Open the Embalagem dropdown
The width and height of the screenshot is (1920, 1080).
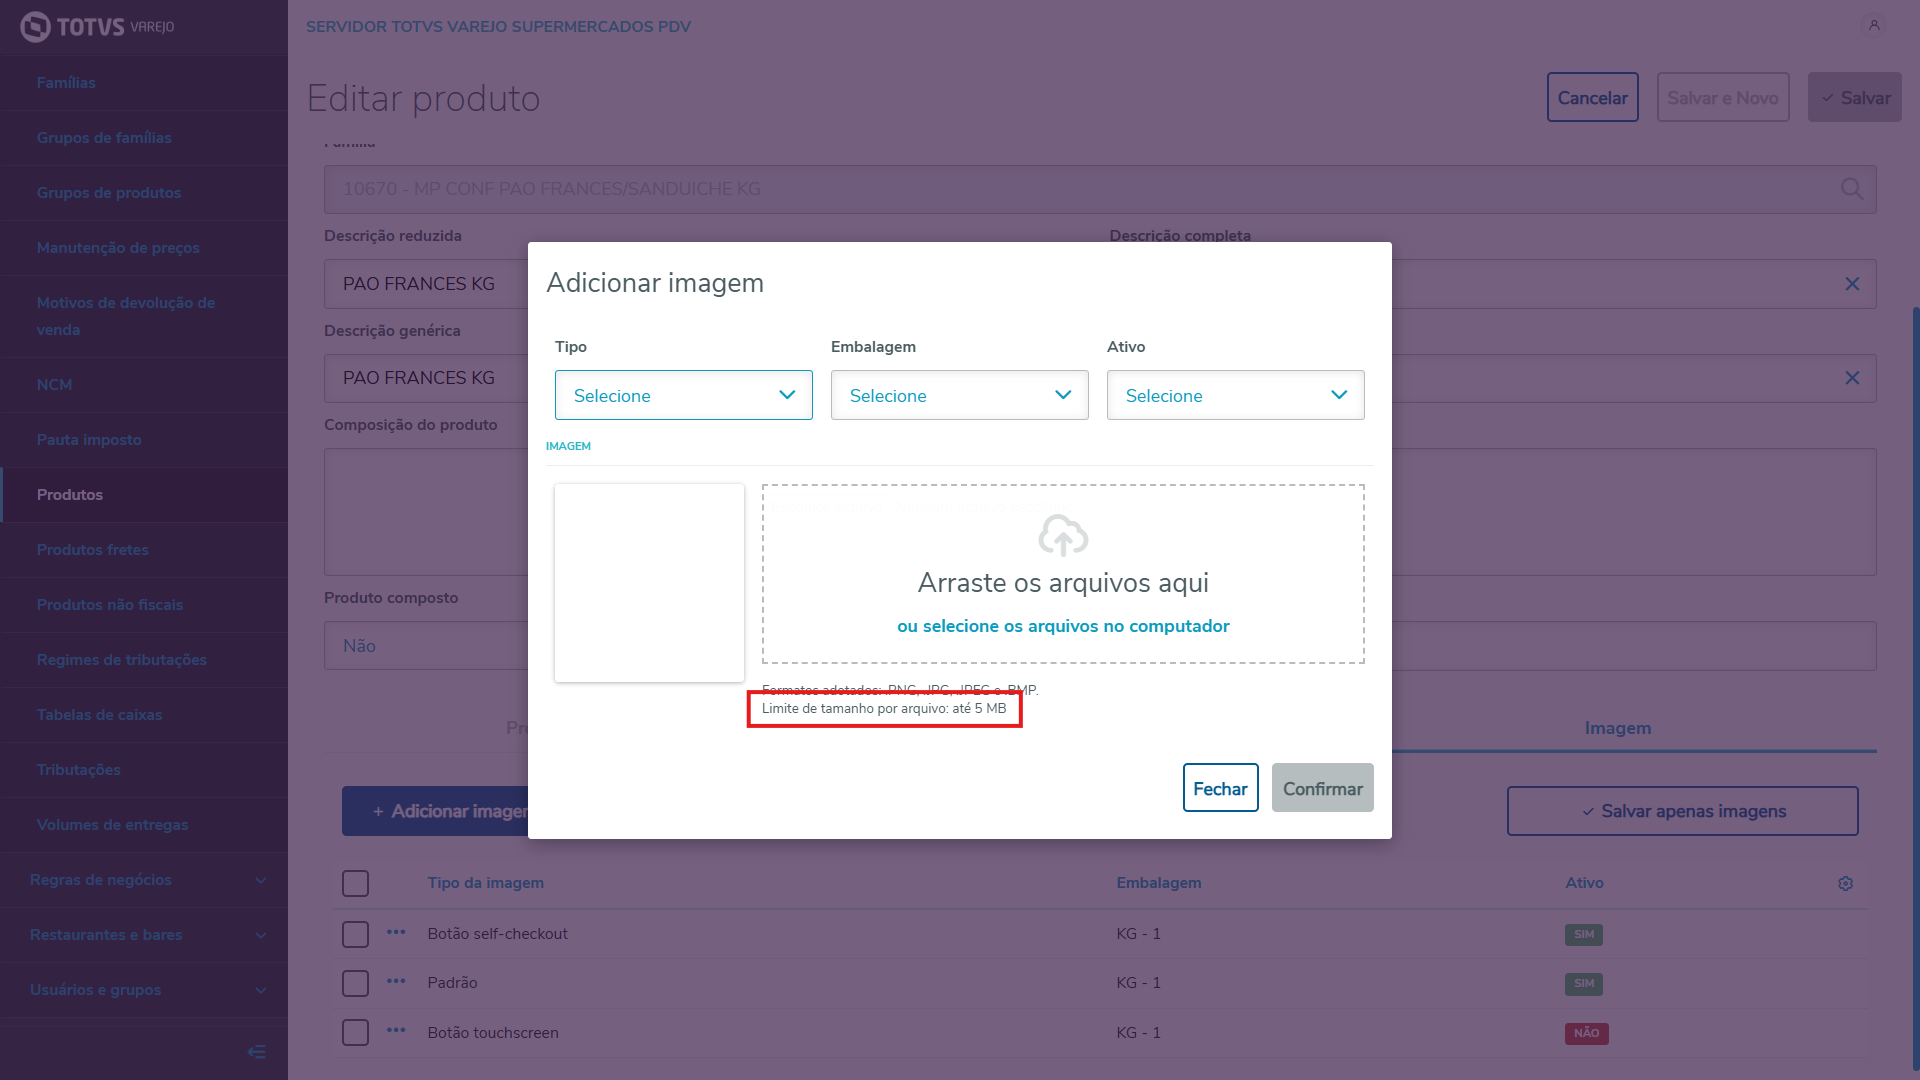[x=959, y=395]
